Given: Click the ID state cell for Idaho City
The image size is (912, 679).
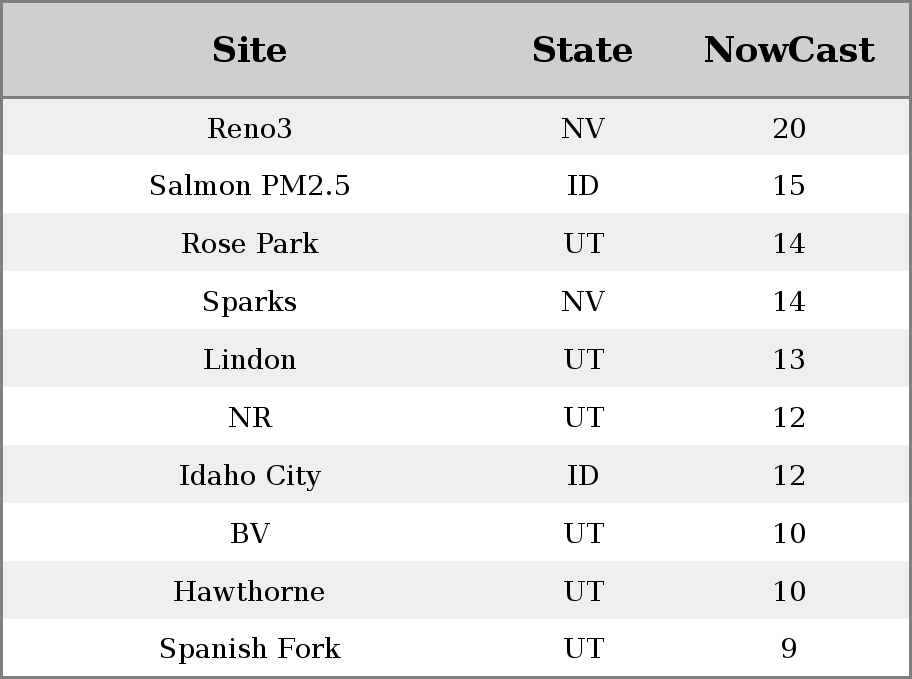Looking at the screenshot, I should pos(583,476).
